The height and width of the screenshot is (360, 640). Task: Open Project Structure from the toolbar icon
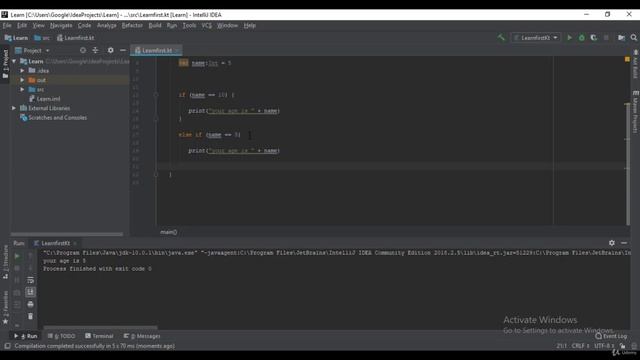pyautogui.click(x=621, y=38)
